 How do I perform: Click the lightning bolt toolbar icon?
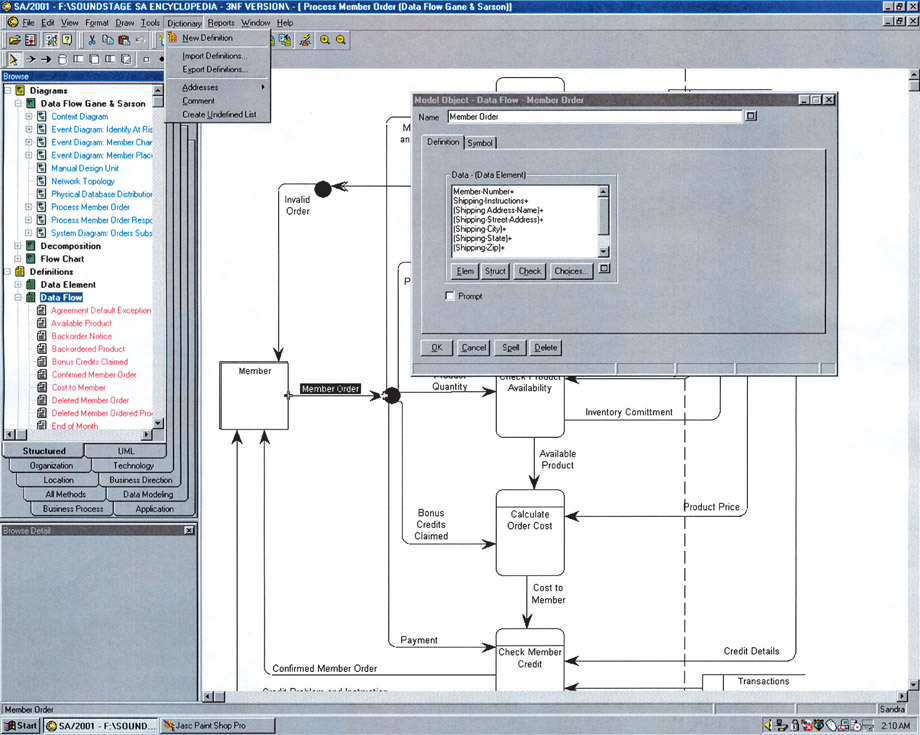[305, 40]
